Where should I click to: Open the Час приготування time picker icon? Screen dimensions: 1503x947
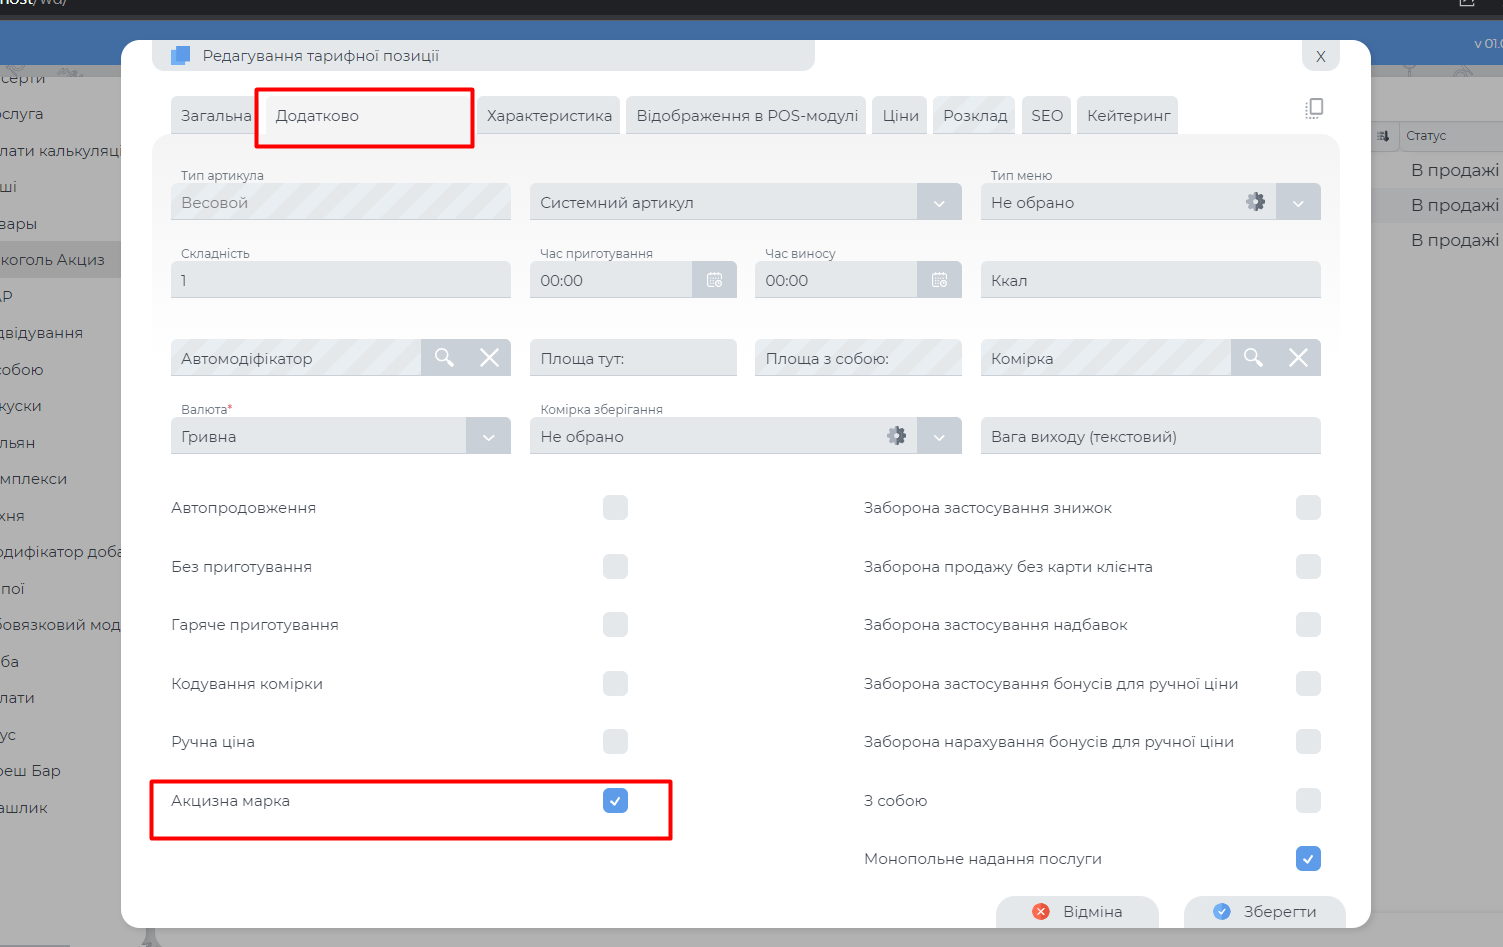pyautogui.click(x=714, y=280)
